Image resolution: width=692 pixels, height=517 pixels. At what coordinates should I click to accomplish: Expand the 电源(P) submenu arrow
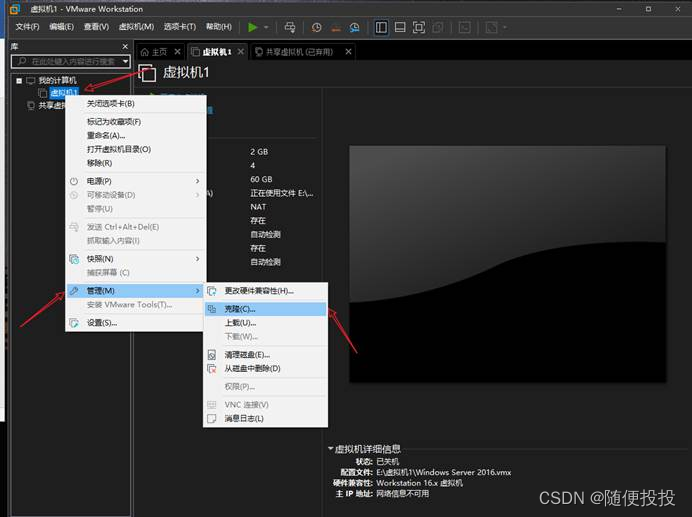[x=197, y=181]
